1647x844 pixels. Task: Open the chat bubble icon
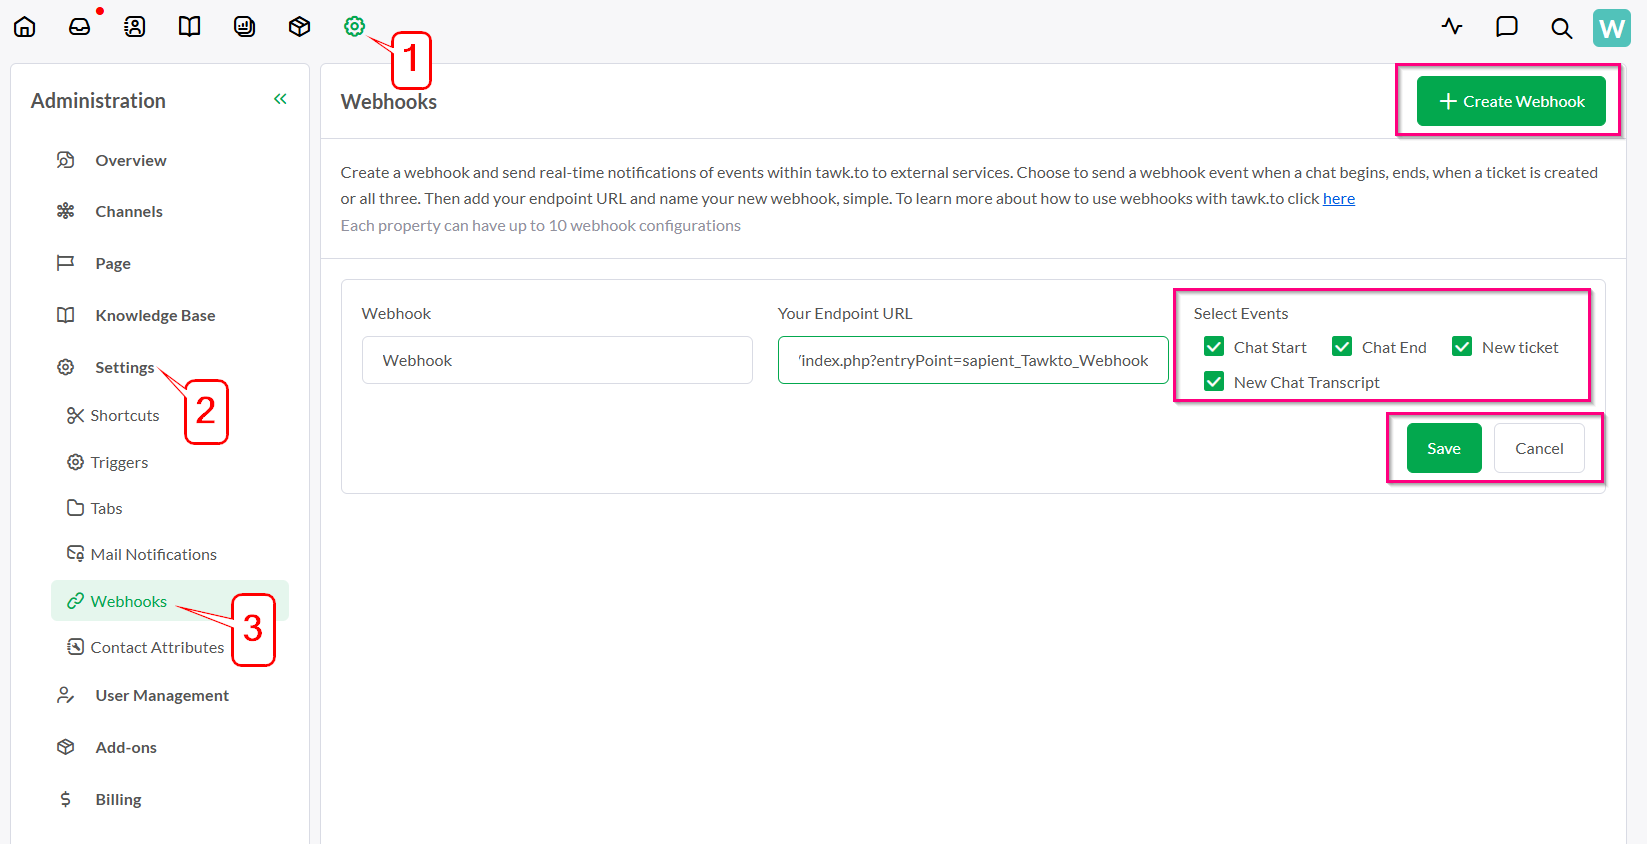tap(1506, 27)
